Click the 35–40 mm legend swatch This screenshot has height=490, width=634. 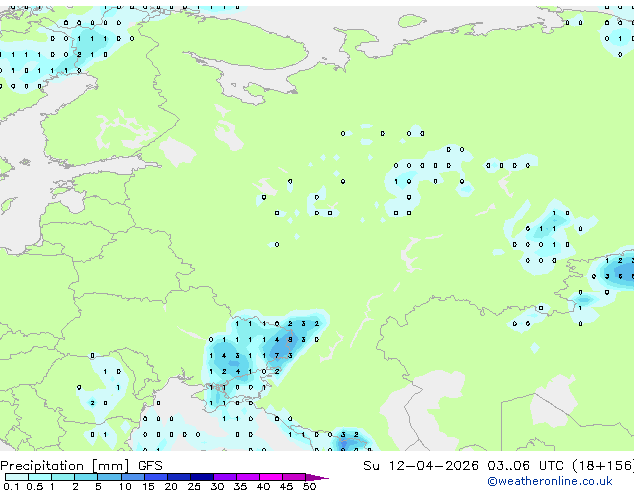[x=248, y=477]
